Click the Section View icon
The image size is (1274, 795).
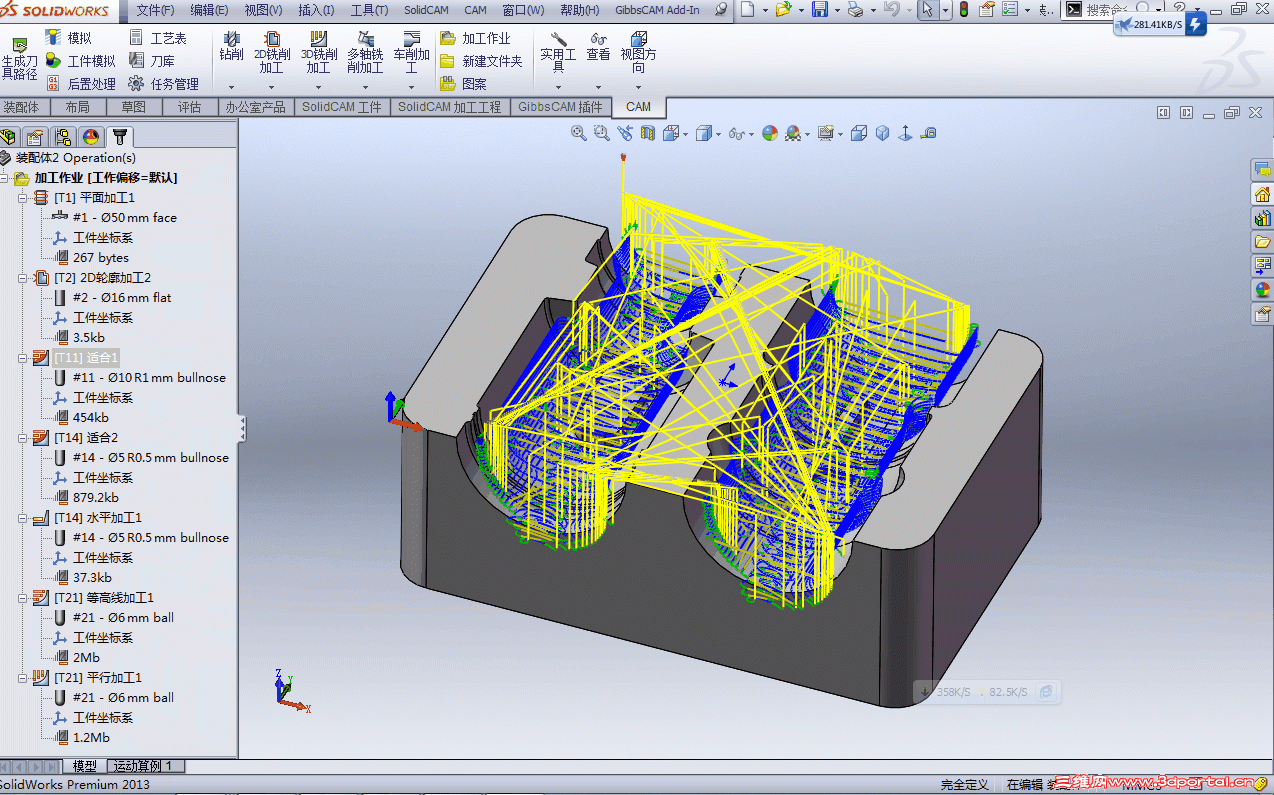648,133
